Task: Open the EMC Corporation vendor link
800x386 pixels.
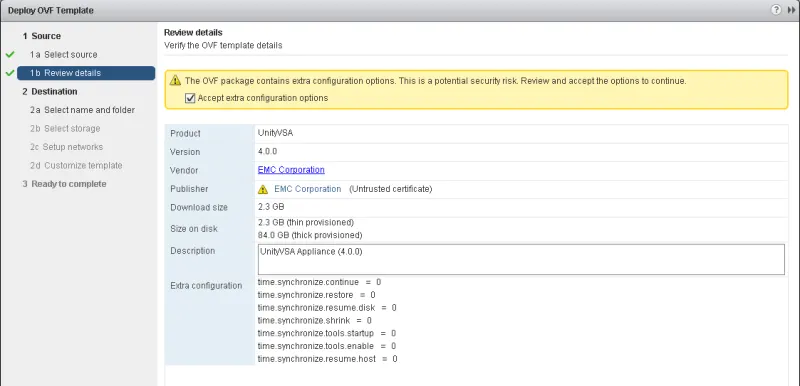Action: [x=291, y=170]
